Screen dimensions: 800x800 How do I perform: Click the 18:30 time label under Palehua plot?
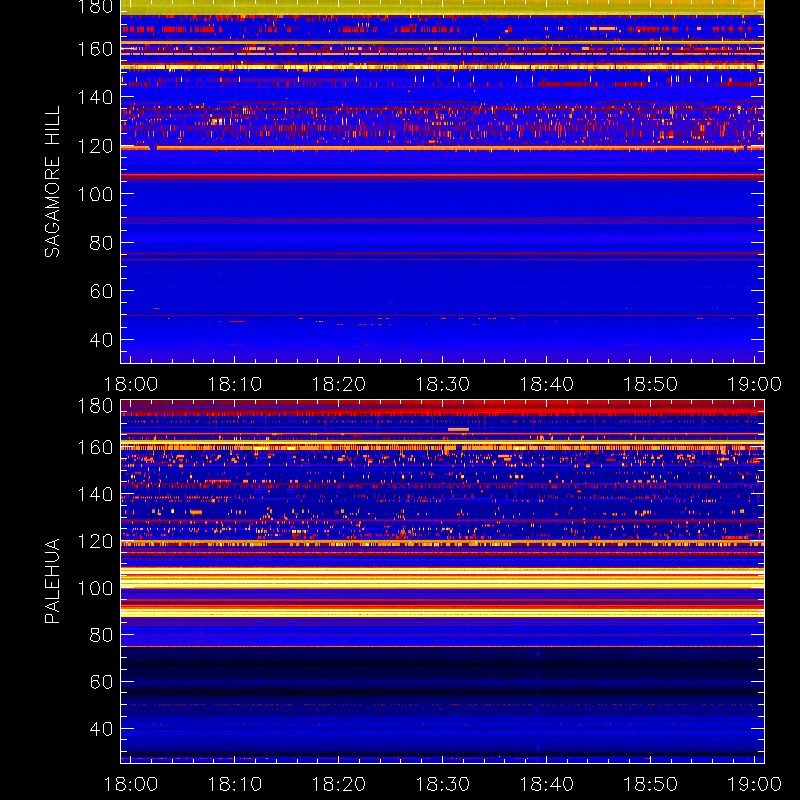pyautogui.click(x=442, y=784)
